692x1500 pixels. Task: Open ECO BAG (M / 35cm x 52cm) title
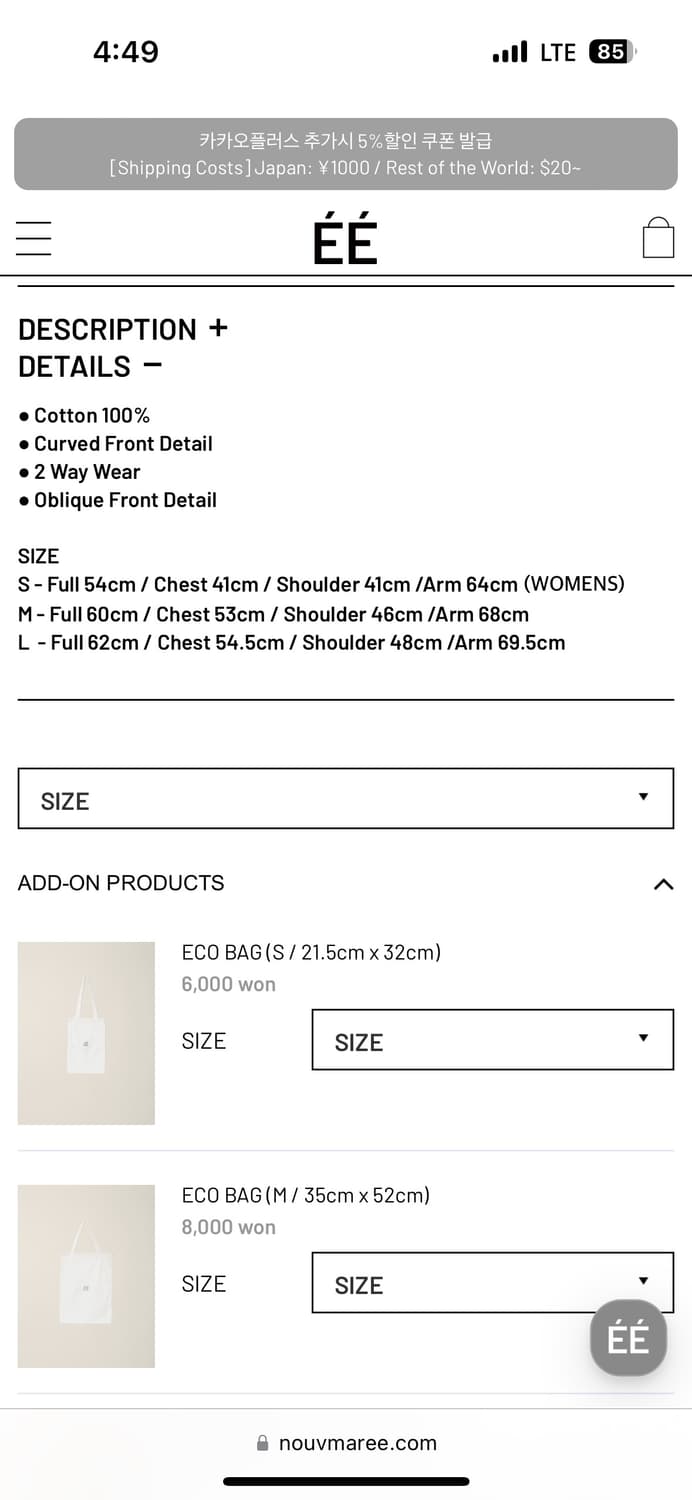[305, 1195]
